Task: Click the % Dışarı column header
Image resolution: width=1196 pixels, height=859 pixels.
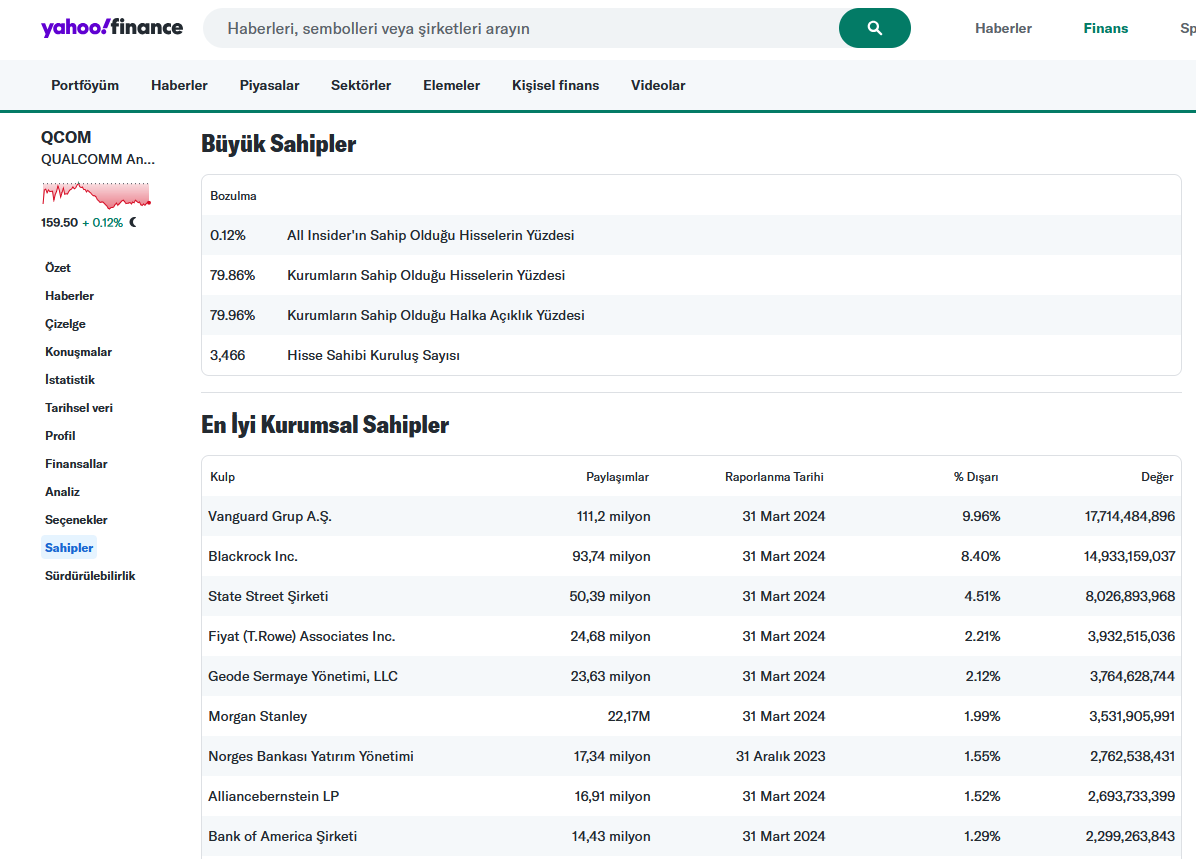Action: tap(976, 477)
